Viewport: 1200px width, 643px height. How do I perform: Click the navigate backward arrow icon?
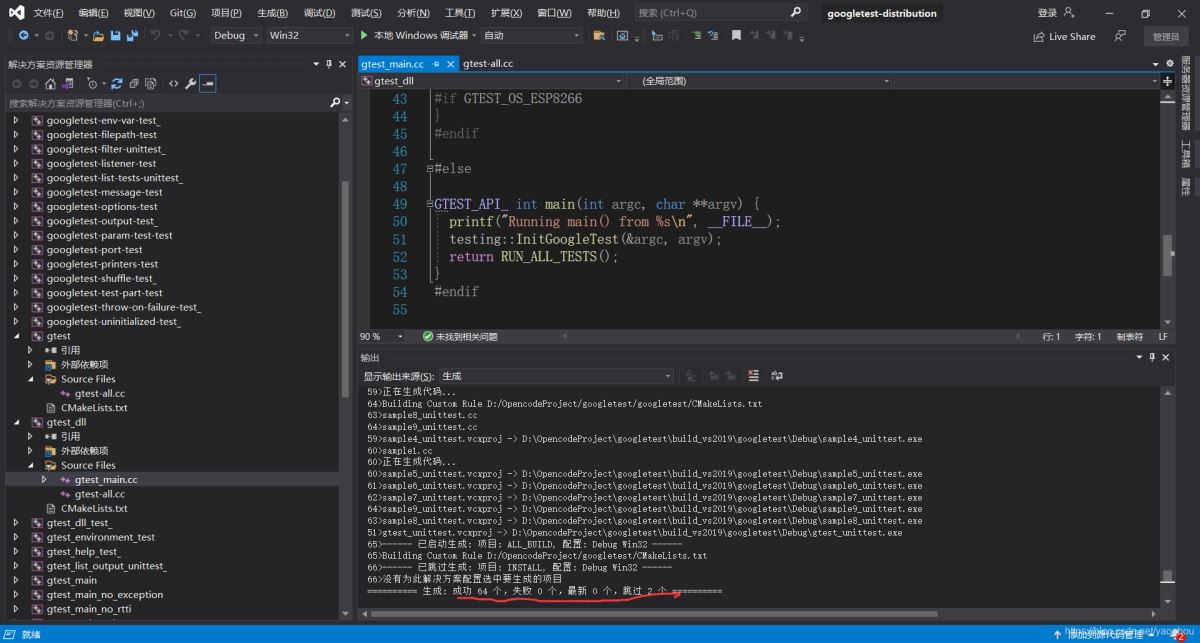click(23, 35)
